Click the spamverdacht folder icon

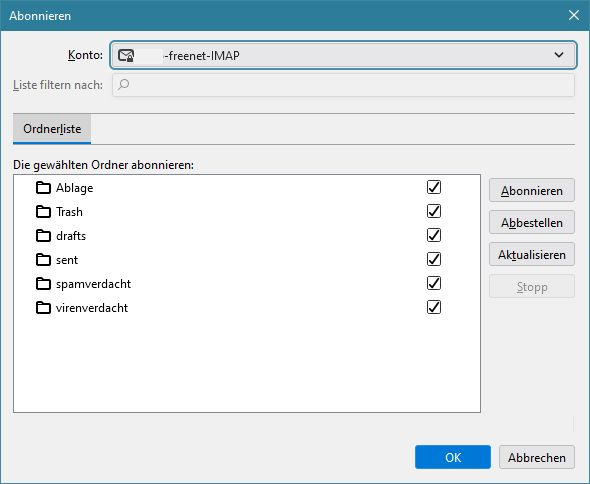point(43,283)
